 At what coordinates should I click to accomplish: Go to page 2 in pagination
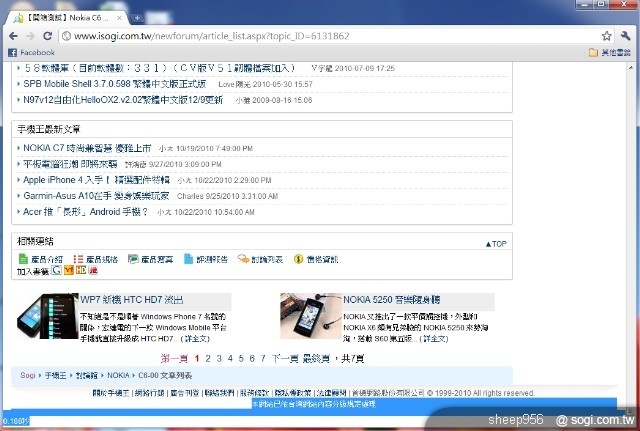pyautogui.click(x=208, y=357)
